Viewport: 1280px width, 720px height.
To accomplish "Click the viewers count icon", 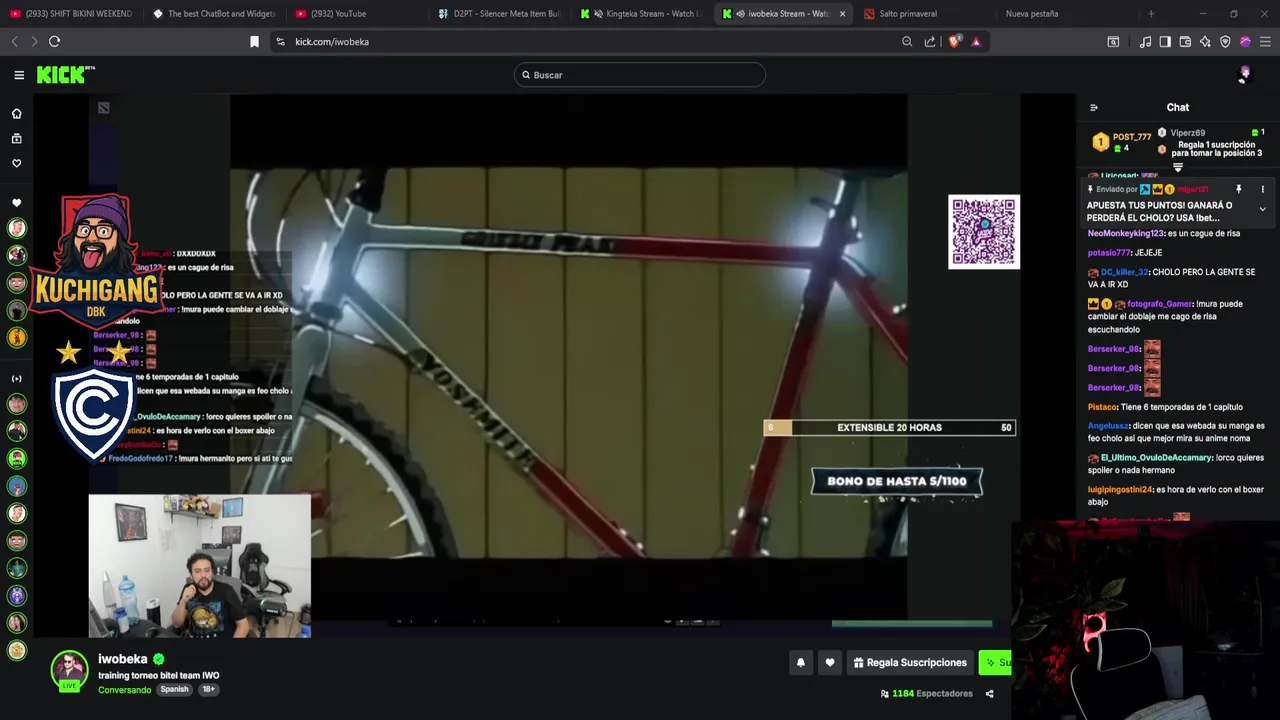I will (x=884, y=694).
